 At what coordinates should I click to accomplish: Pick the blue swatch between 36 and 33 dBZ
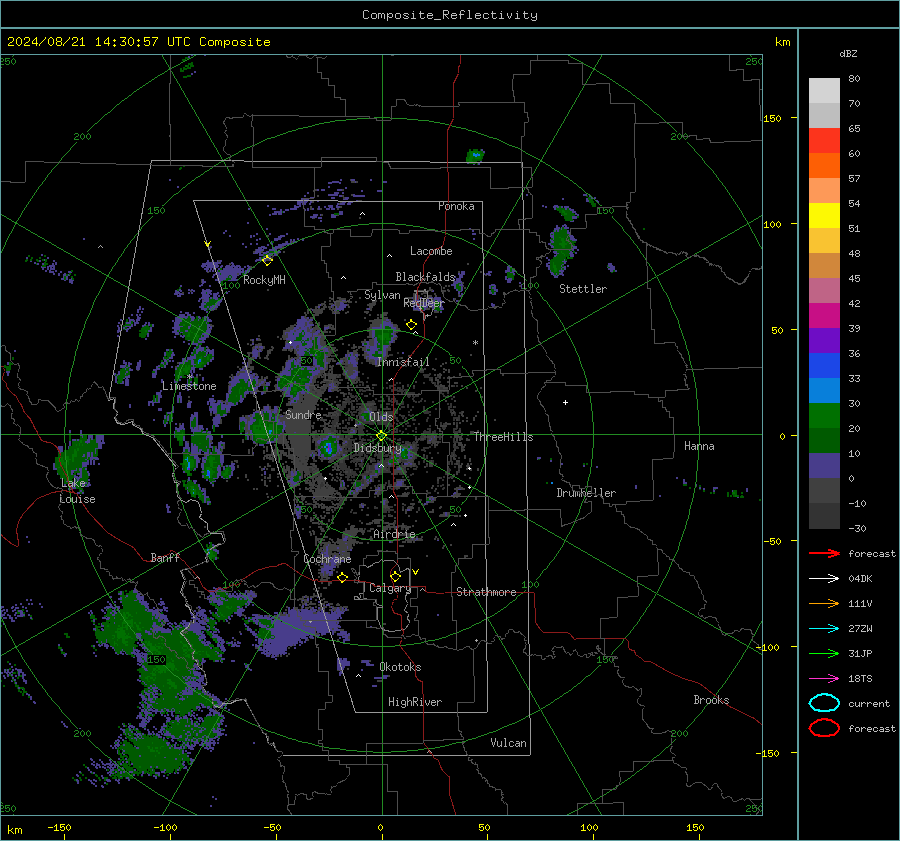[824, 366]
